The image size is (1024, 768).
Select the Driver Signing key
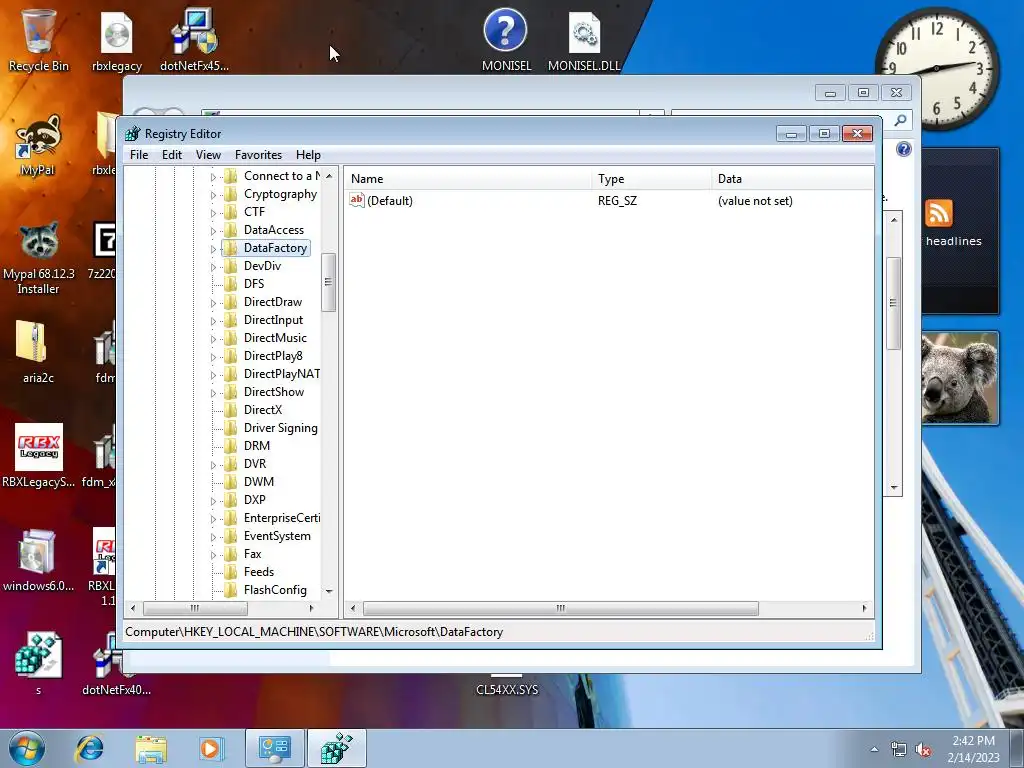(x=281, y=428)
